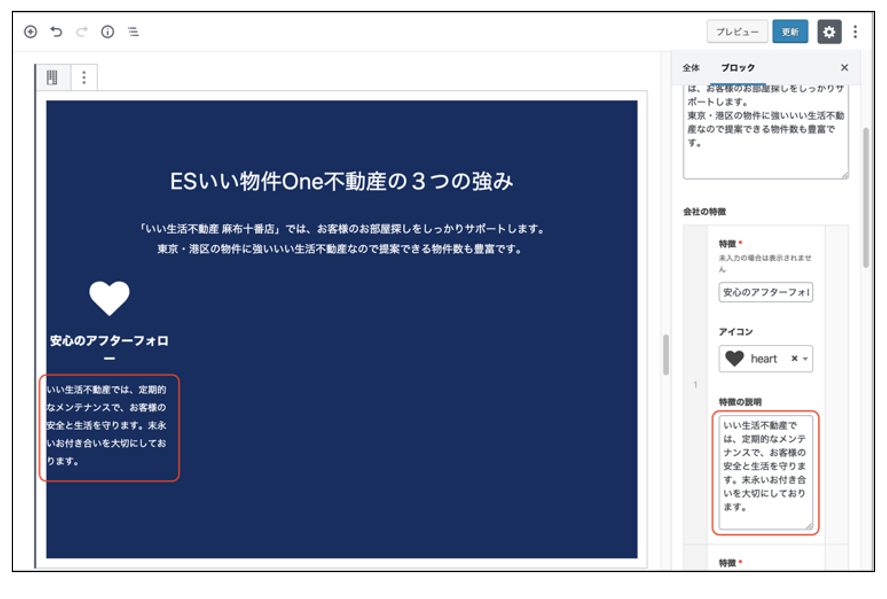This screenshot has height=599, width=887.
Task: Select the white heart icon in the canvas
Action: (x=109, y=298)
